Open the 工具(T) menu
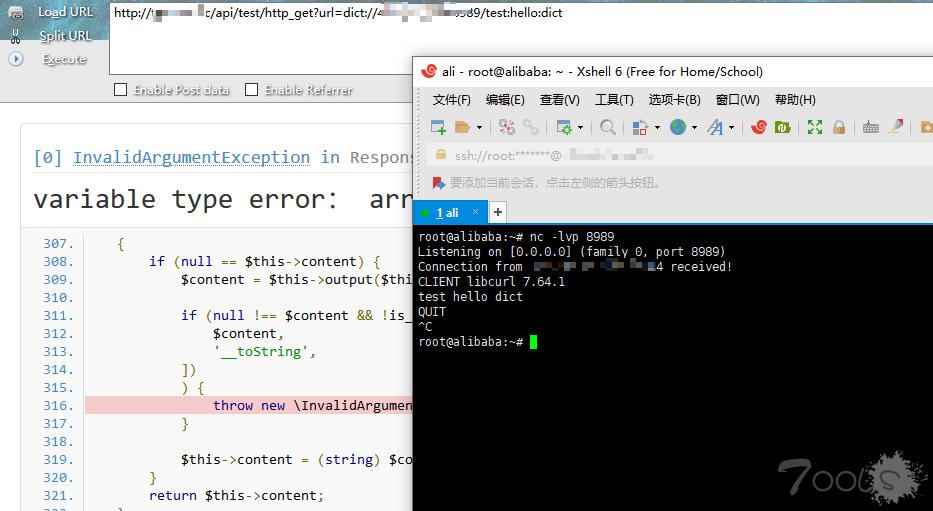 click(614, 99)
